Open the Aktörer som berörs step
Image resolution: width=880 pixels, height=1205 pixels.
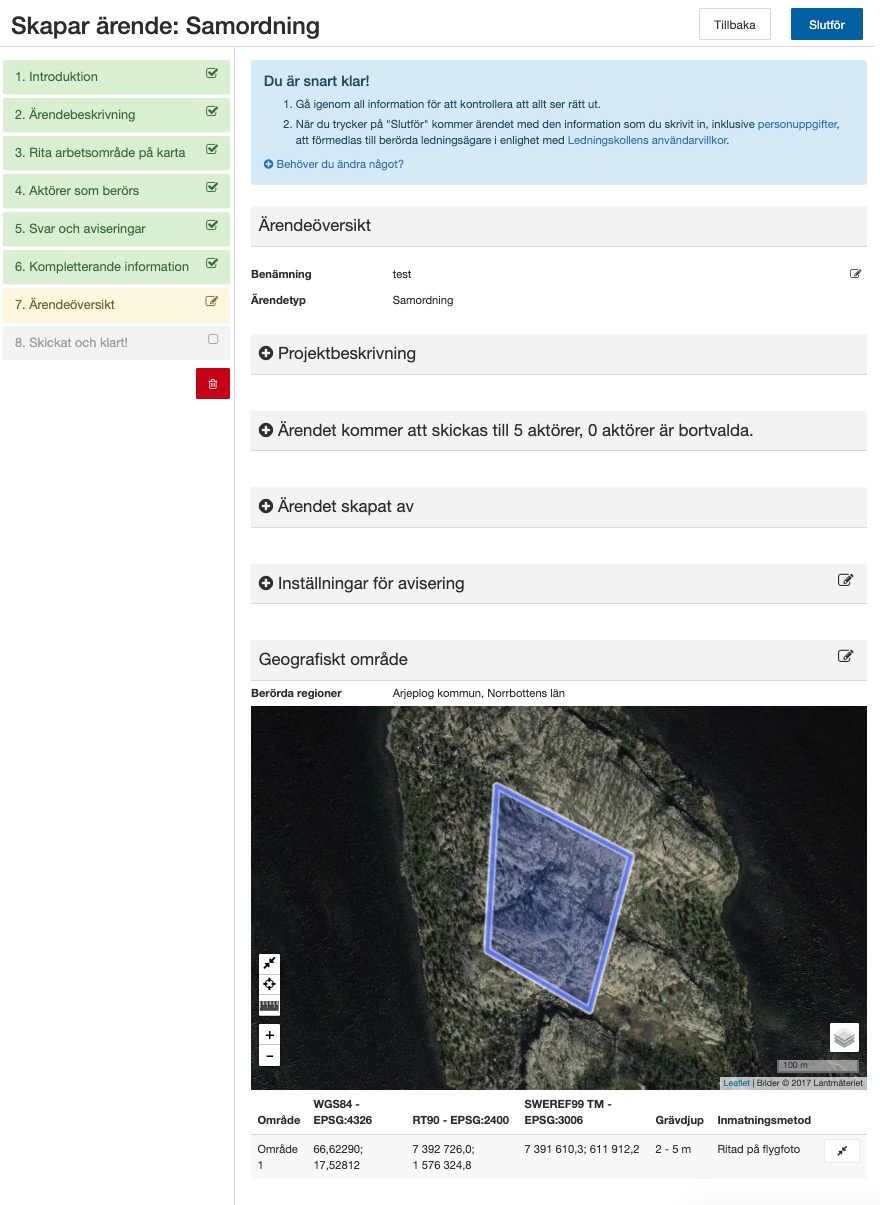click(x=77, y=191)
